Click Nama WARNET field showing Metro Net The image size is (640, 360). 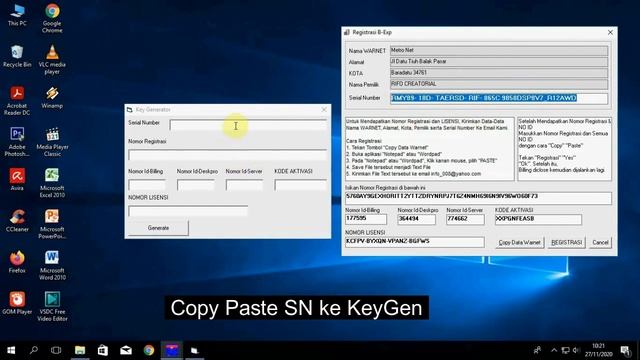click(x=499, y=51)
